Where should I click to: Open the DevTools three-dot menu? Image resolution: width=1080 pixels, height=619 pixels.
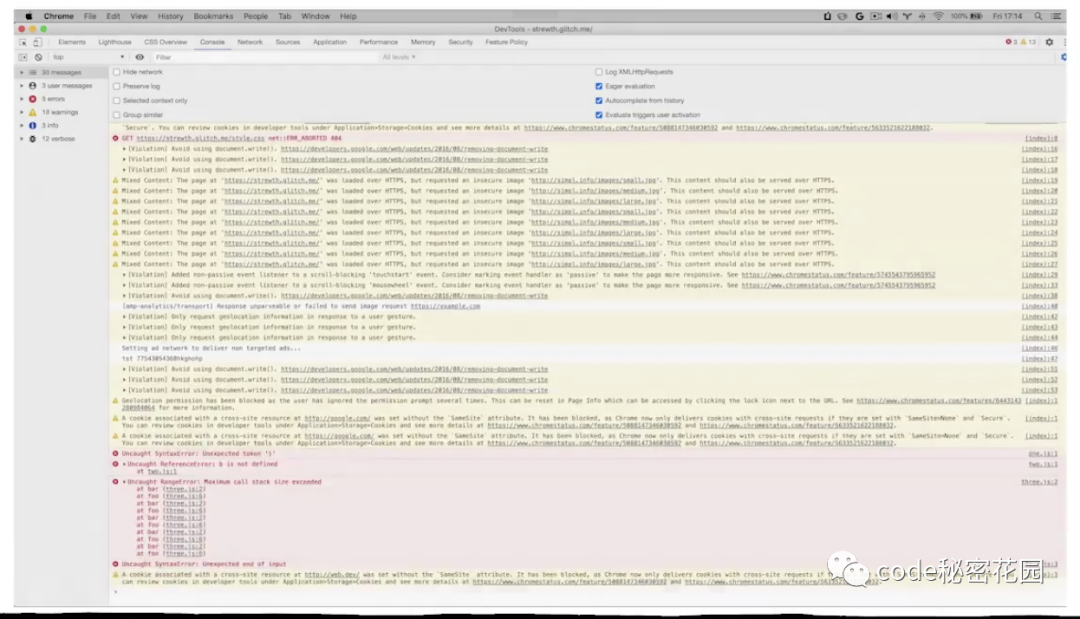click(1064, 42)
